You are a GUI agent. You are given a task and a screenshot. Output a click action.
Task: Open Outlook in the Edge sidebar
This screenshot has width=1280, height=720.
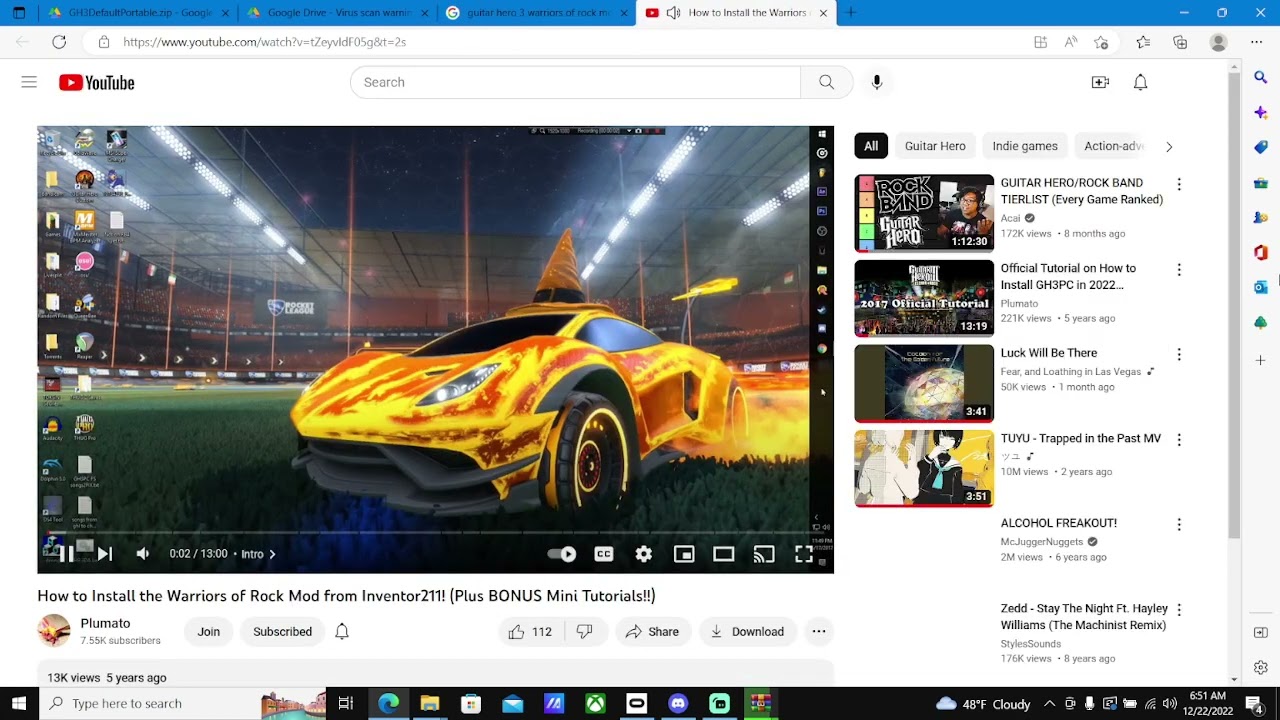[1260, 287]
